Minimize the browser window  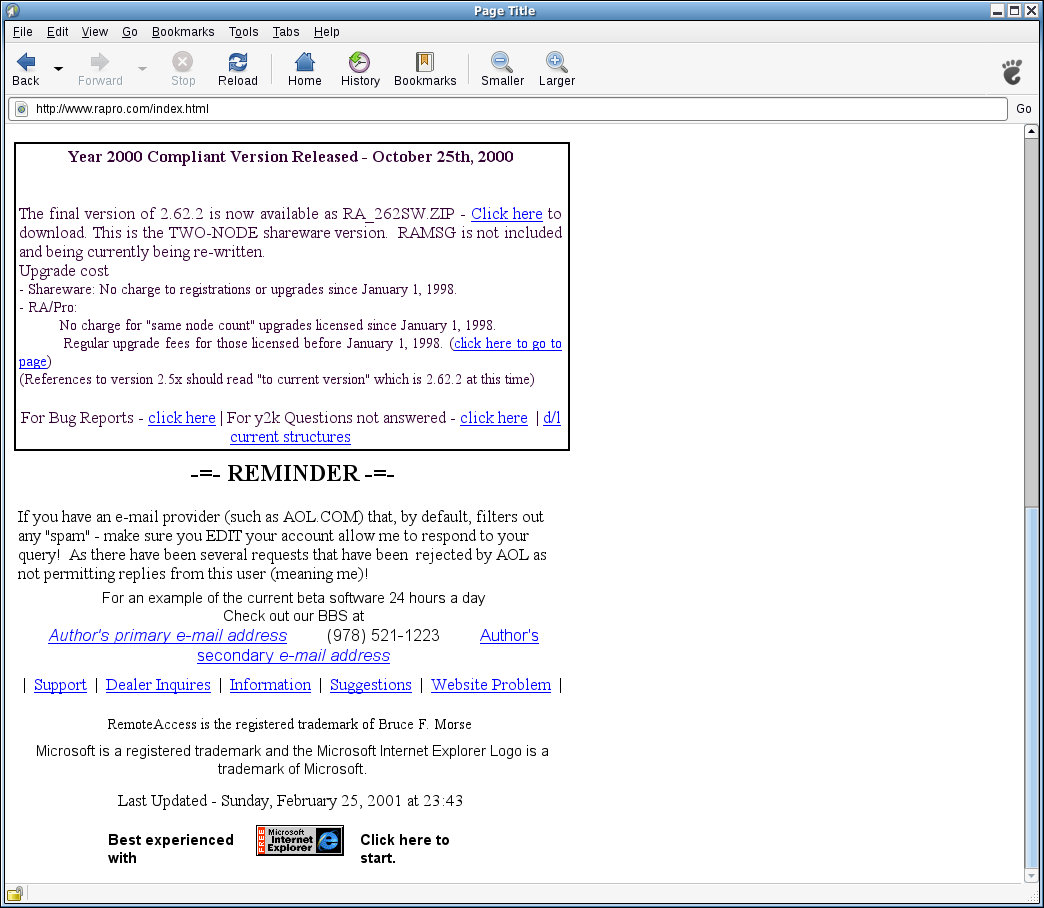click(x=997, y=11)
